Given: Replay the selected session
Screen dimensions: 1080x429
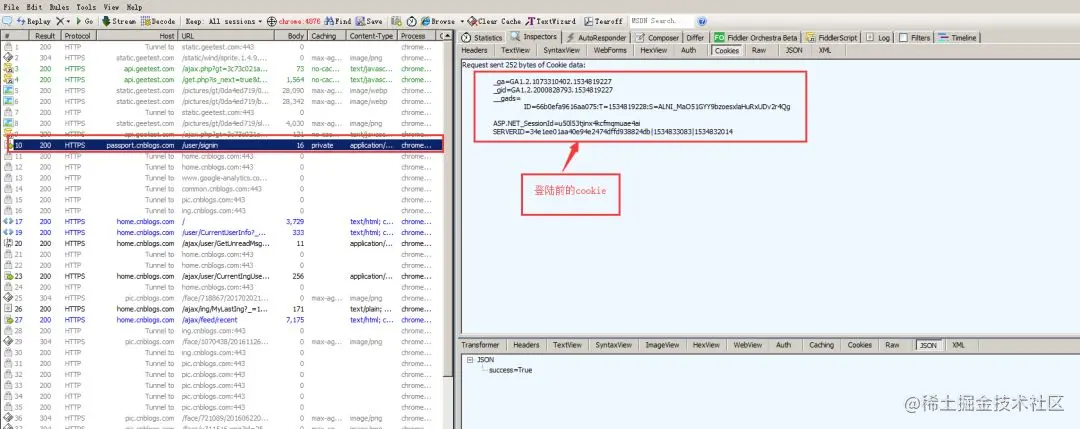Looking at the screenshot, I should [x=34, y=21].
